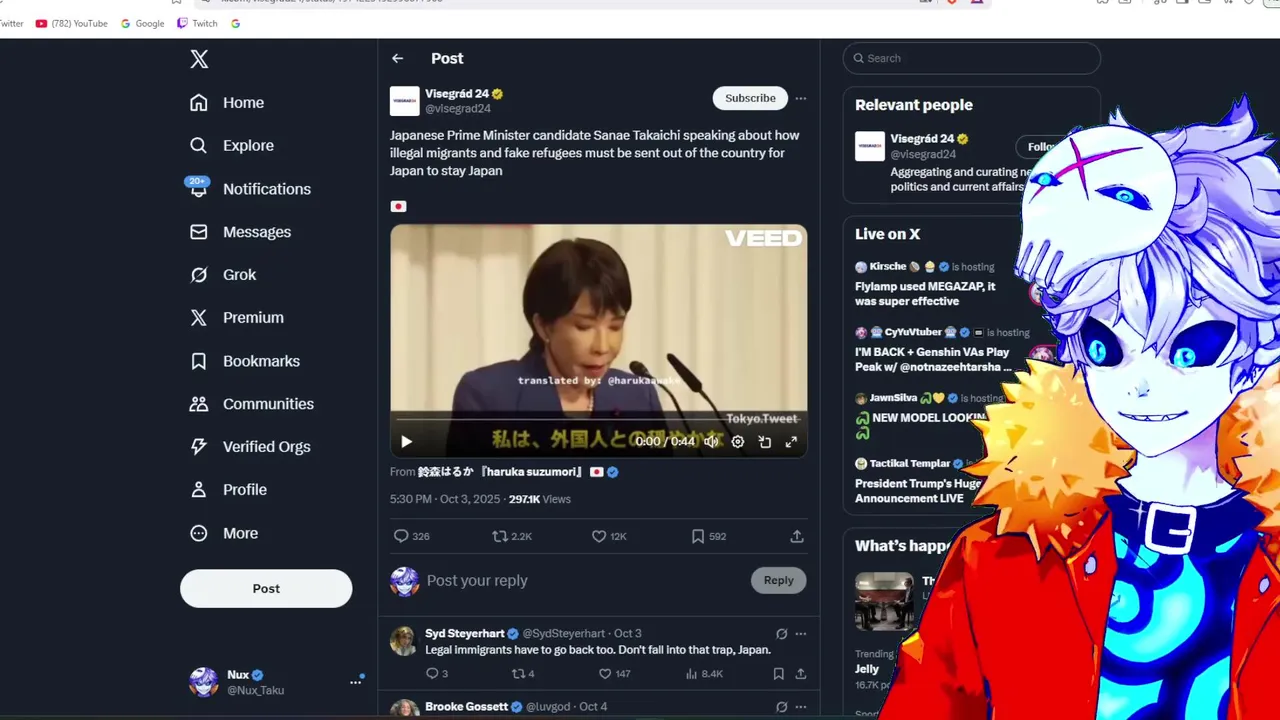The image size is (1280, 720).
Task: Seek along the video progress bar
Action: pos(598,420)
